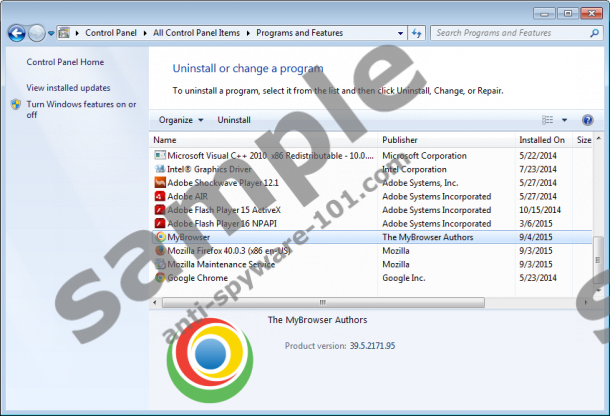610x416 pixels.
Task: Open the Organize dropdown menu
Action: point(181,120)
